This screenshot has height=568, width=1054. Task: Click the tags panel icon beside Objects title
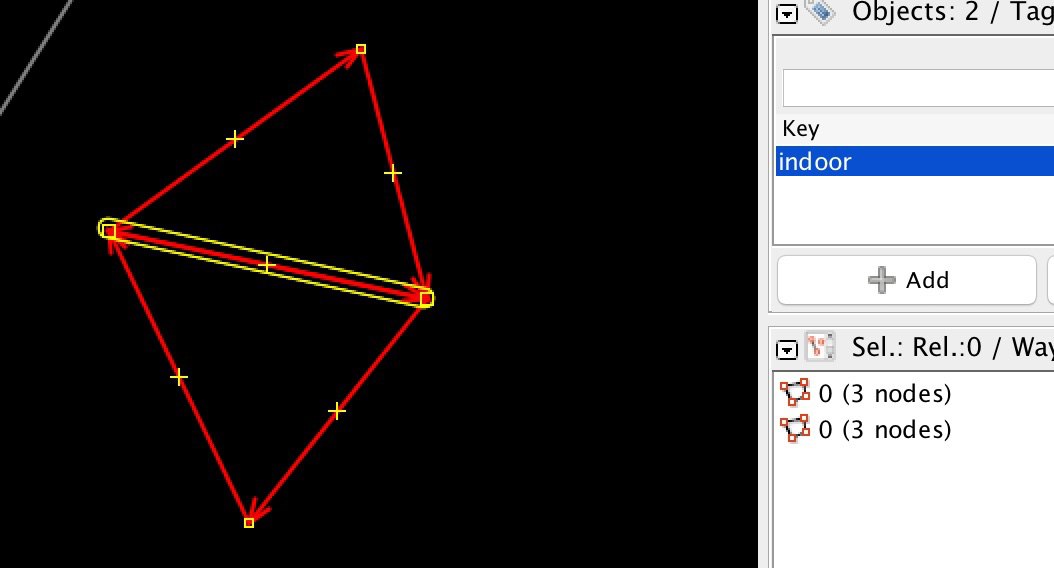pyautogui.click(x=820, y=11)
